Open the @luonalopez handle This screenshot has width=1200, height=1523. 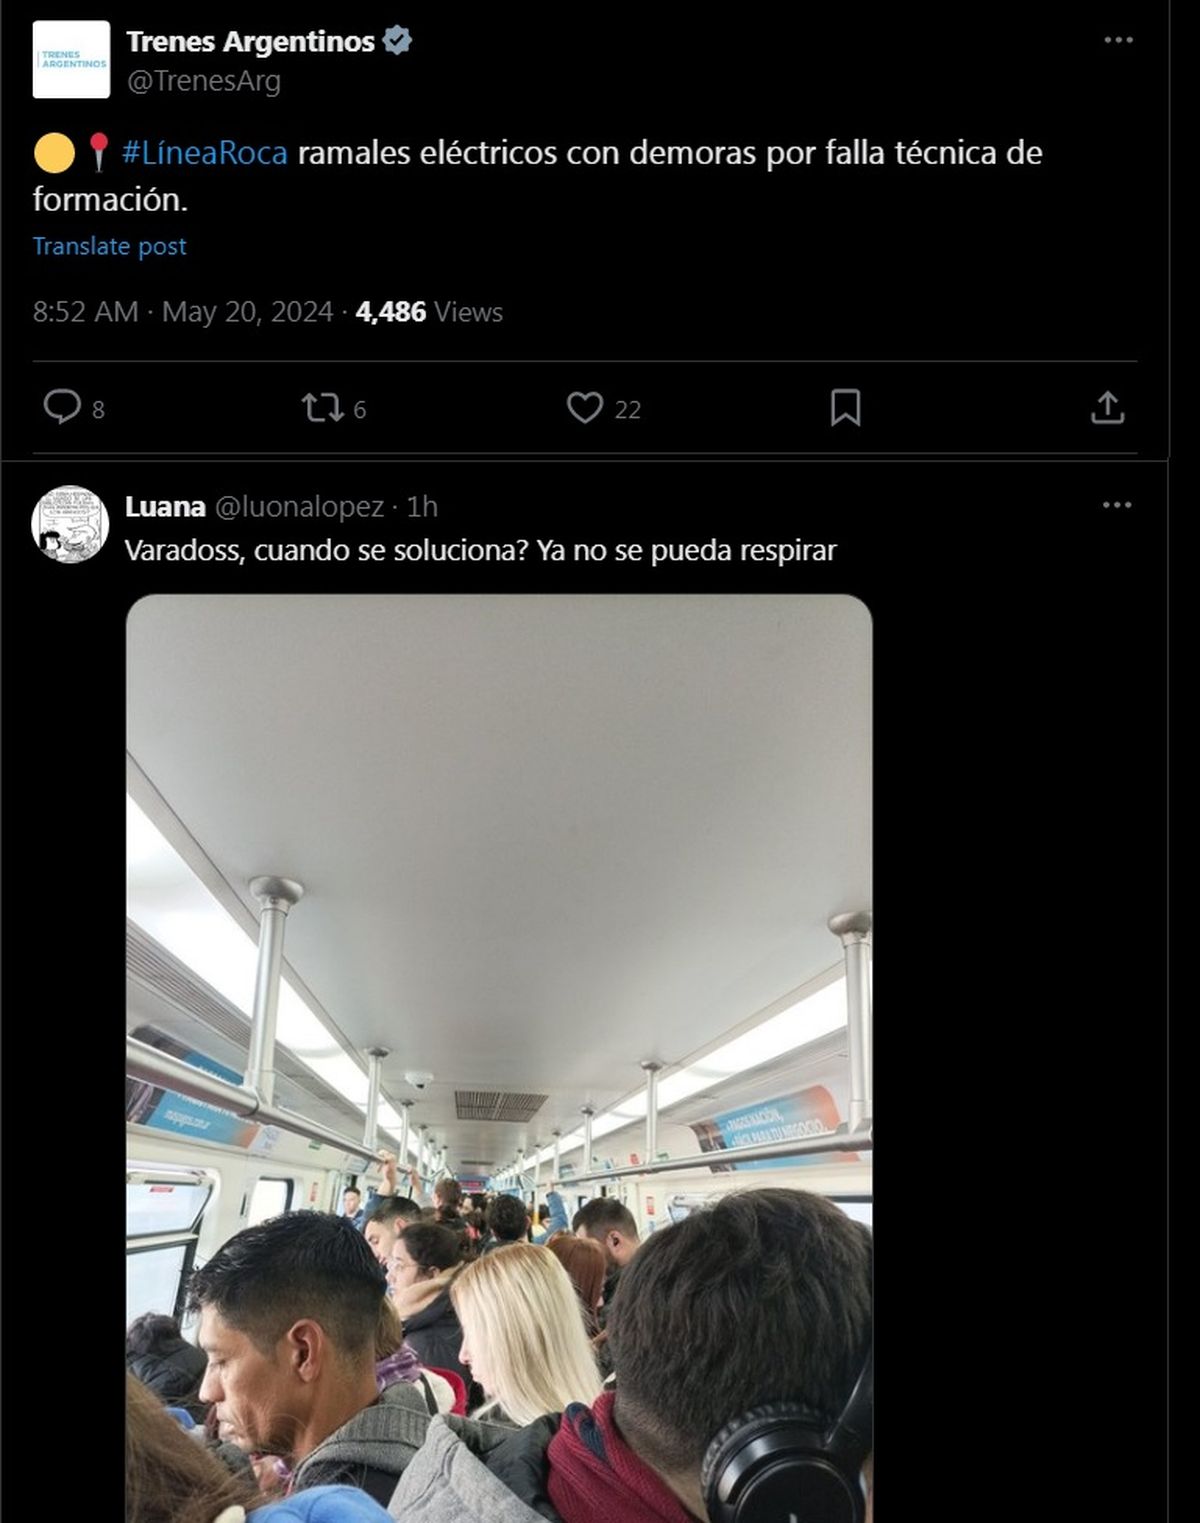point(299,507)
